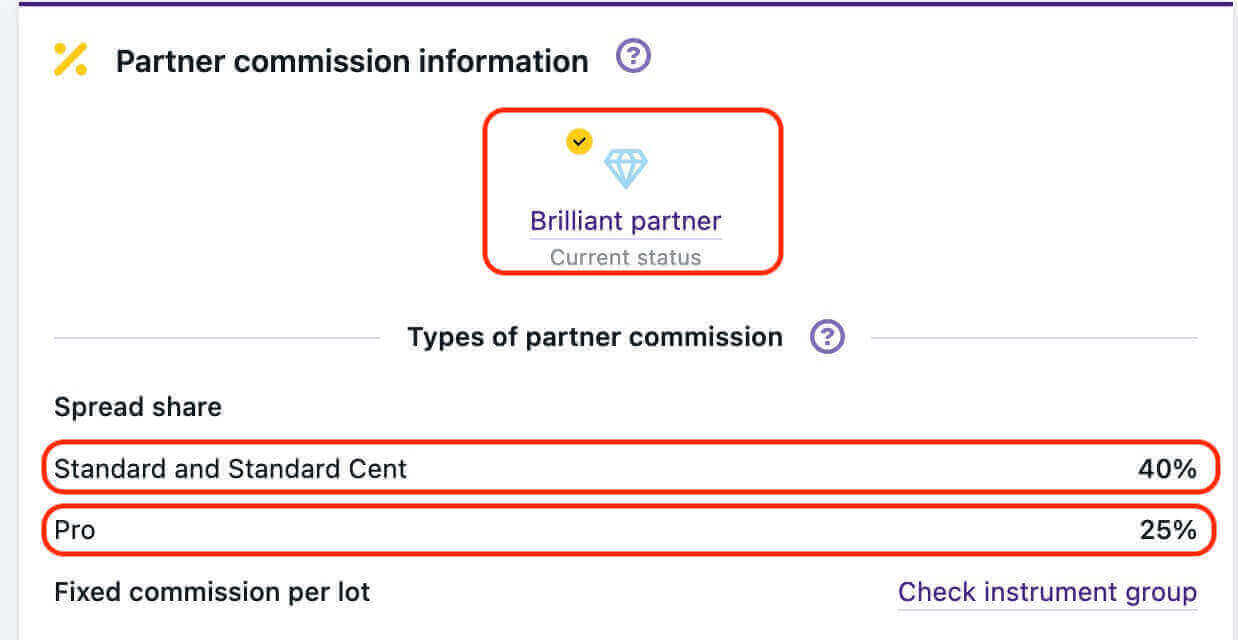The image size is (1238, 640).
Task: Select the Spread share label
Action: pos(138,407)
